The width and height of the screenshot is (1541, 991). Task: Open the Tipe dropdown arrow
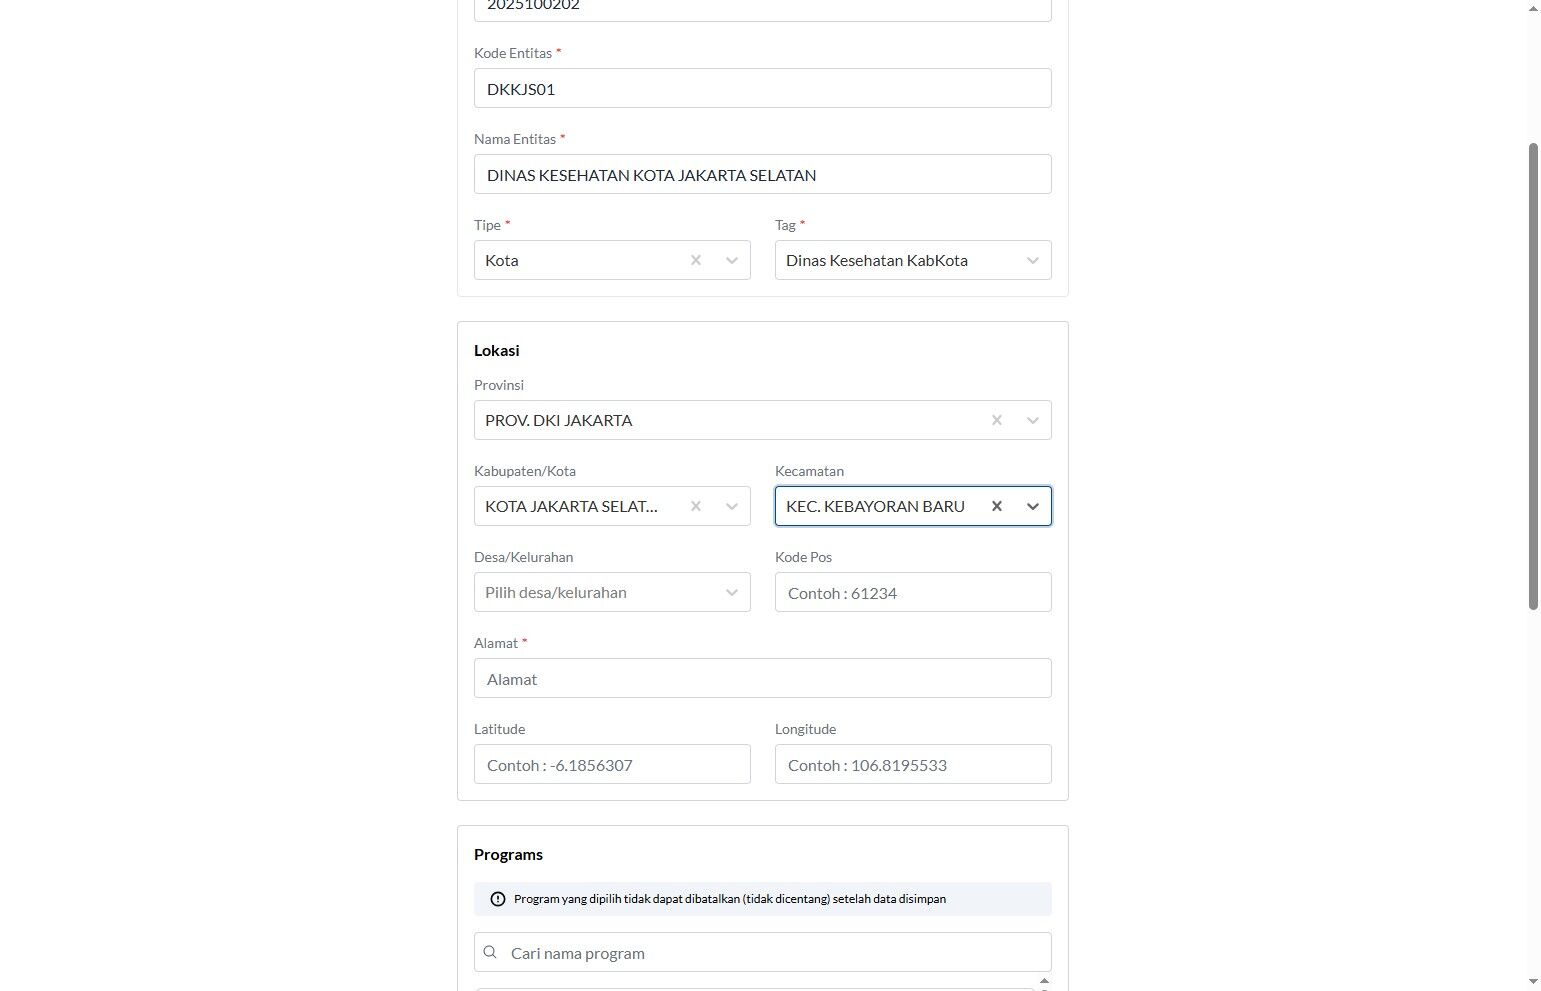tap(732, 260)
